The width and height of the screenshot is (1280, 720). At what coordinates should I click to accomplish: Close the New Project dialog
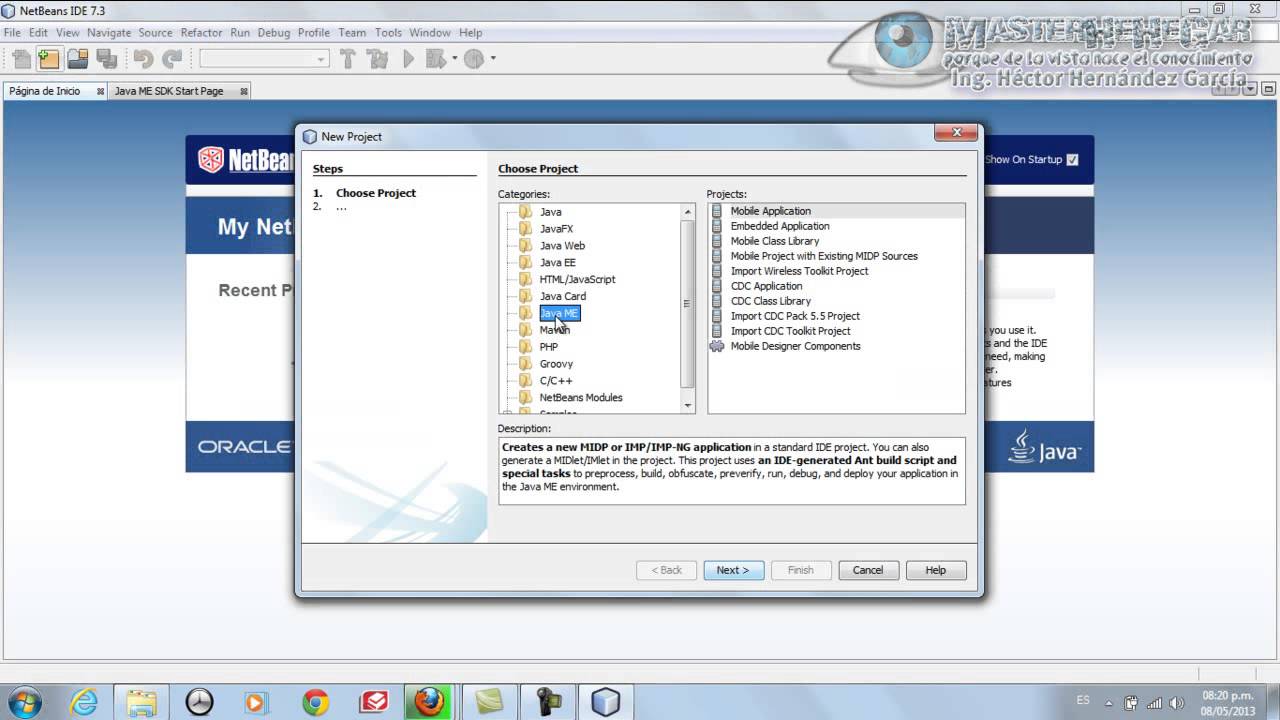(x=956, y=133)
